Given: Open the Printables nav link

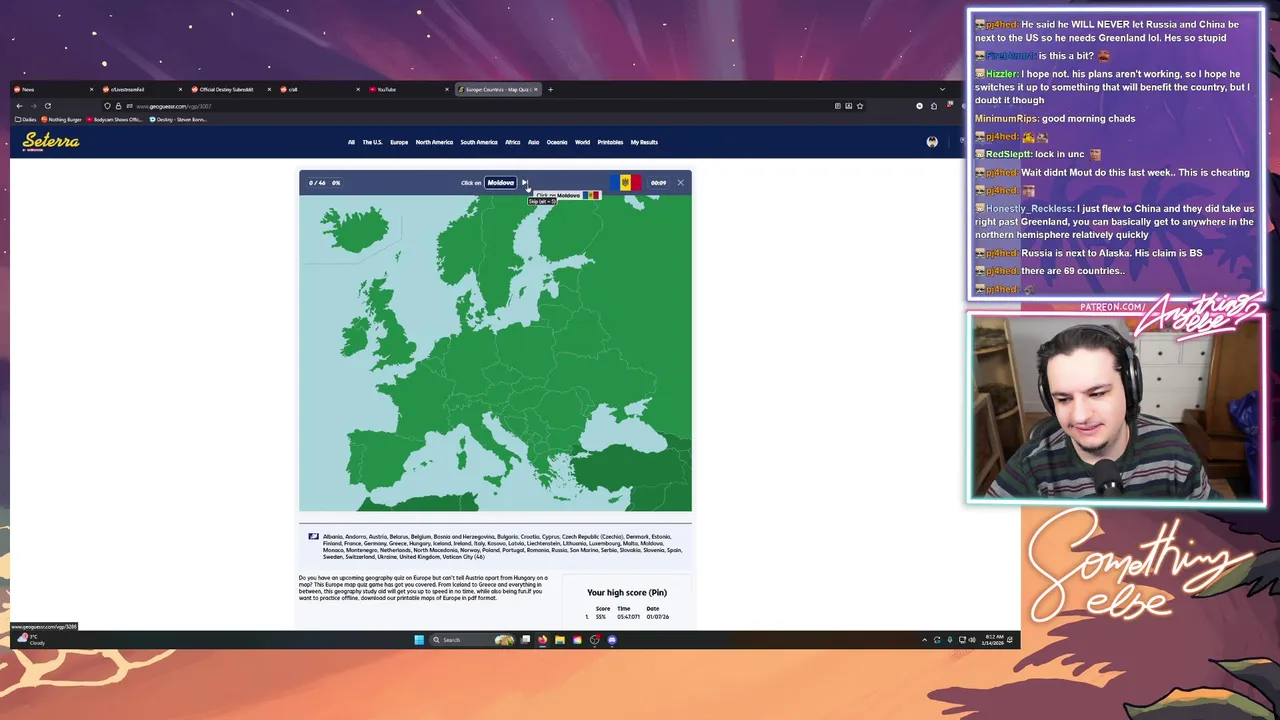Looking at the screenshot, I should tap(610, 142).
